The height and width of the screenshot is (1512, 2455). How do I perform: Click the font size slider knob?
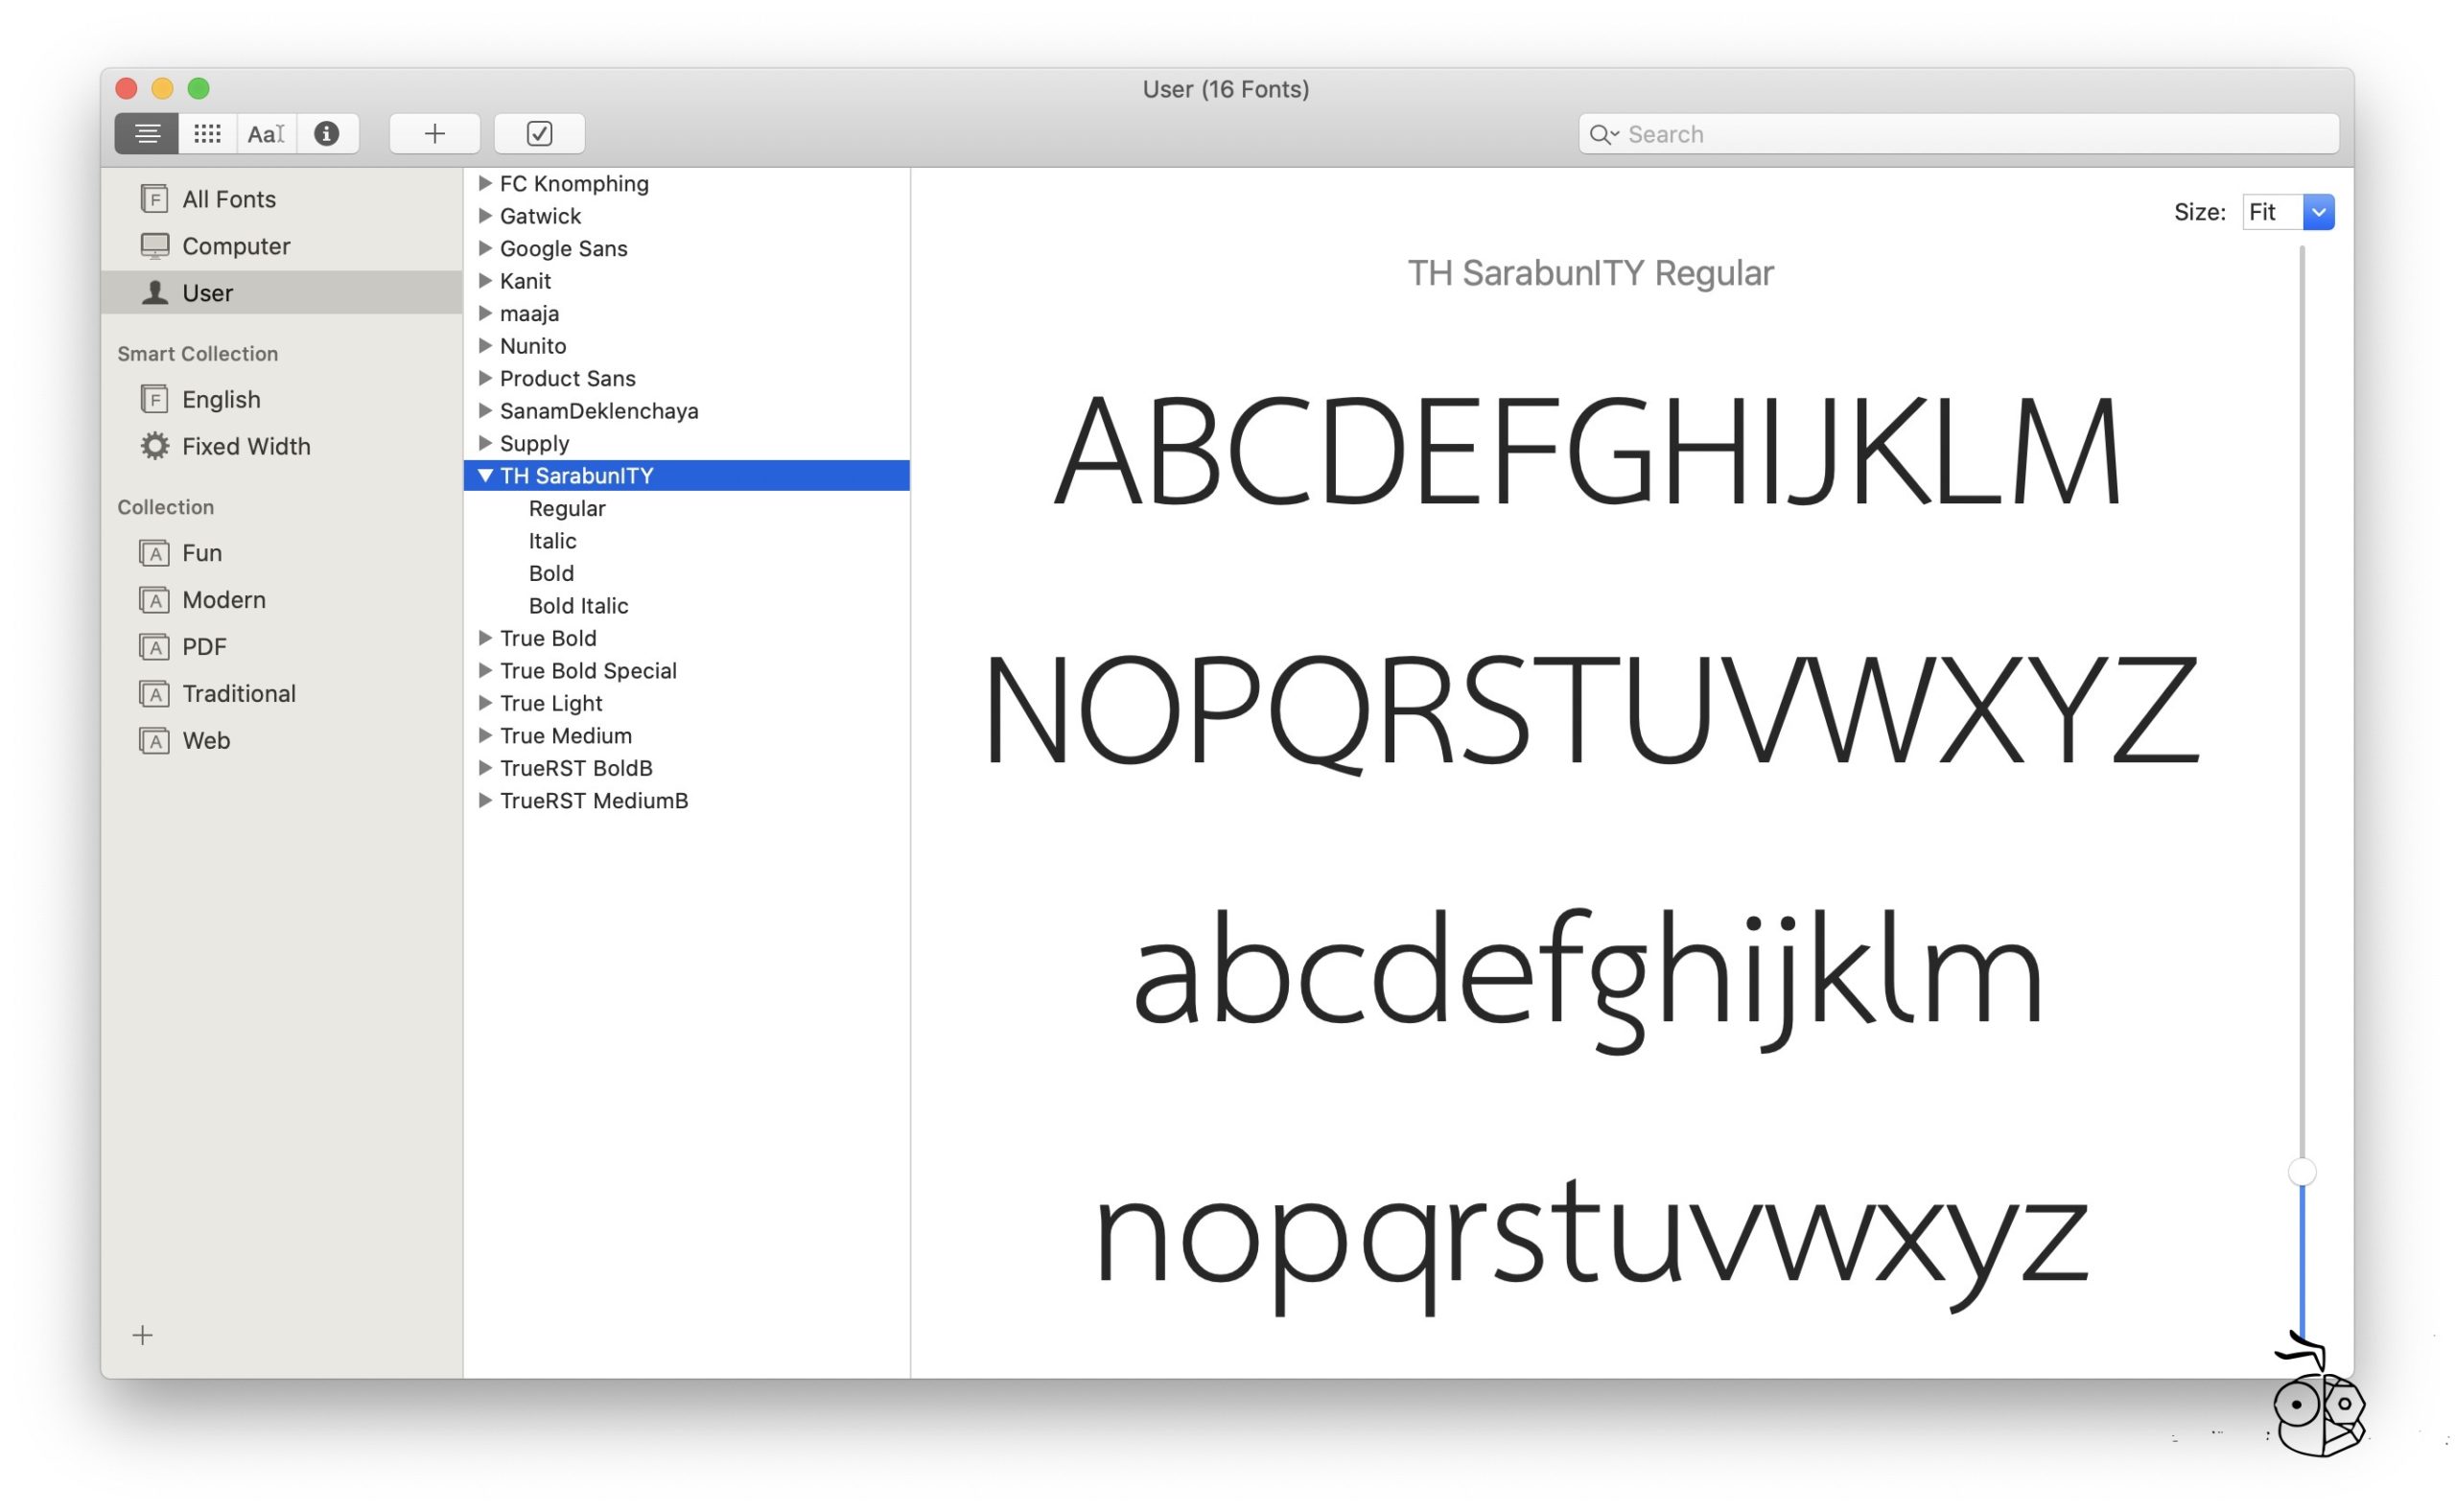[2302, 1172]
